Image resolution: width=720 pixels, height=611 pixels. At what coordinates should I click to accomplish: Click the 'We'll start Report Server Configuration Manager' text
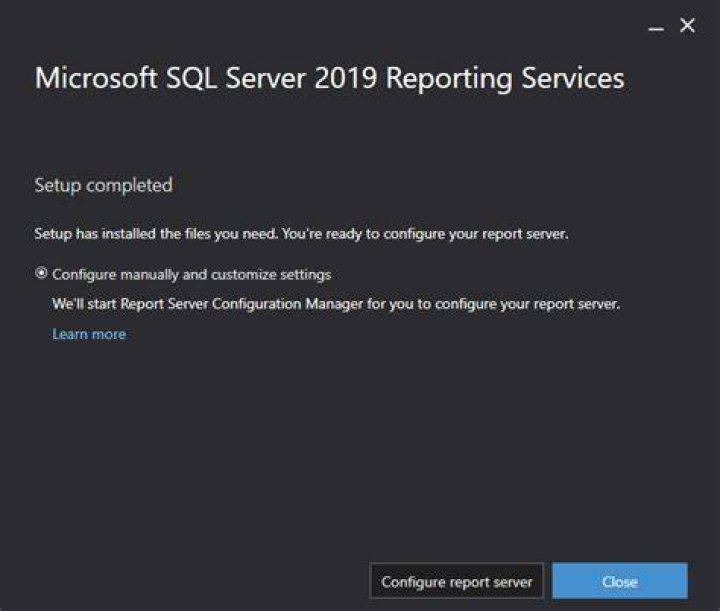(x=336, y=304)
